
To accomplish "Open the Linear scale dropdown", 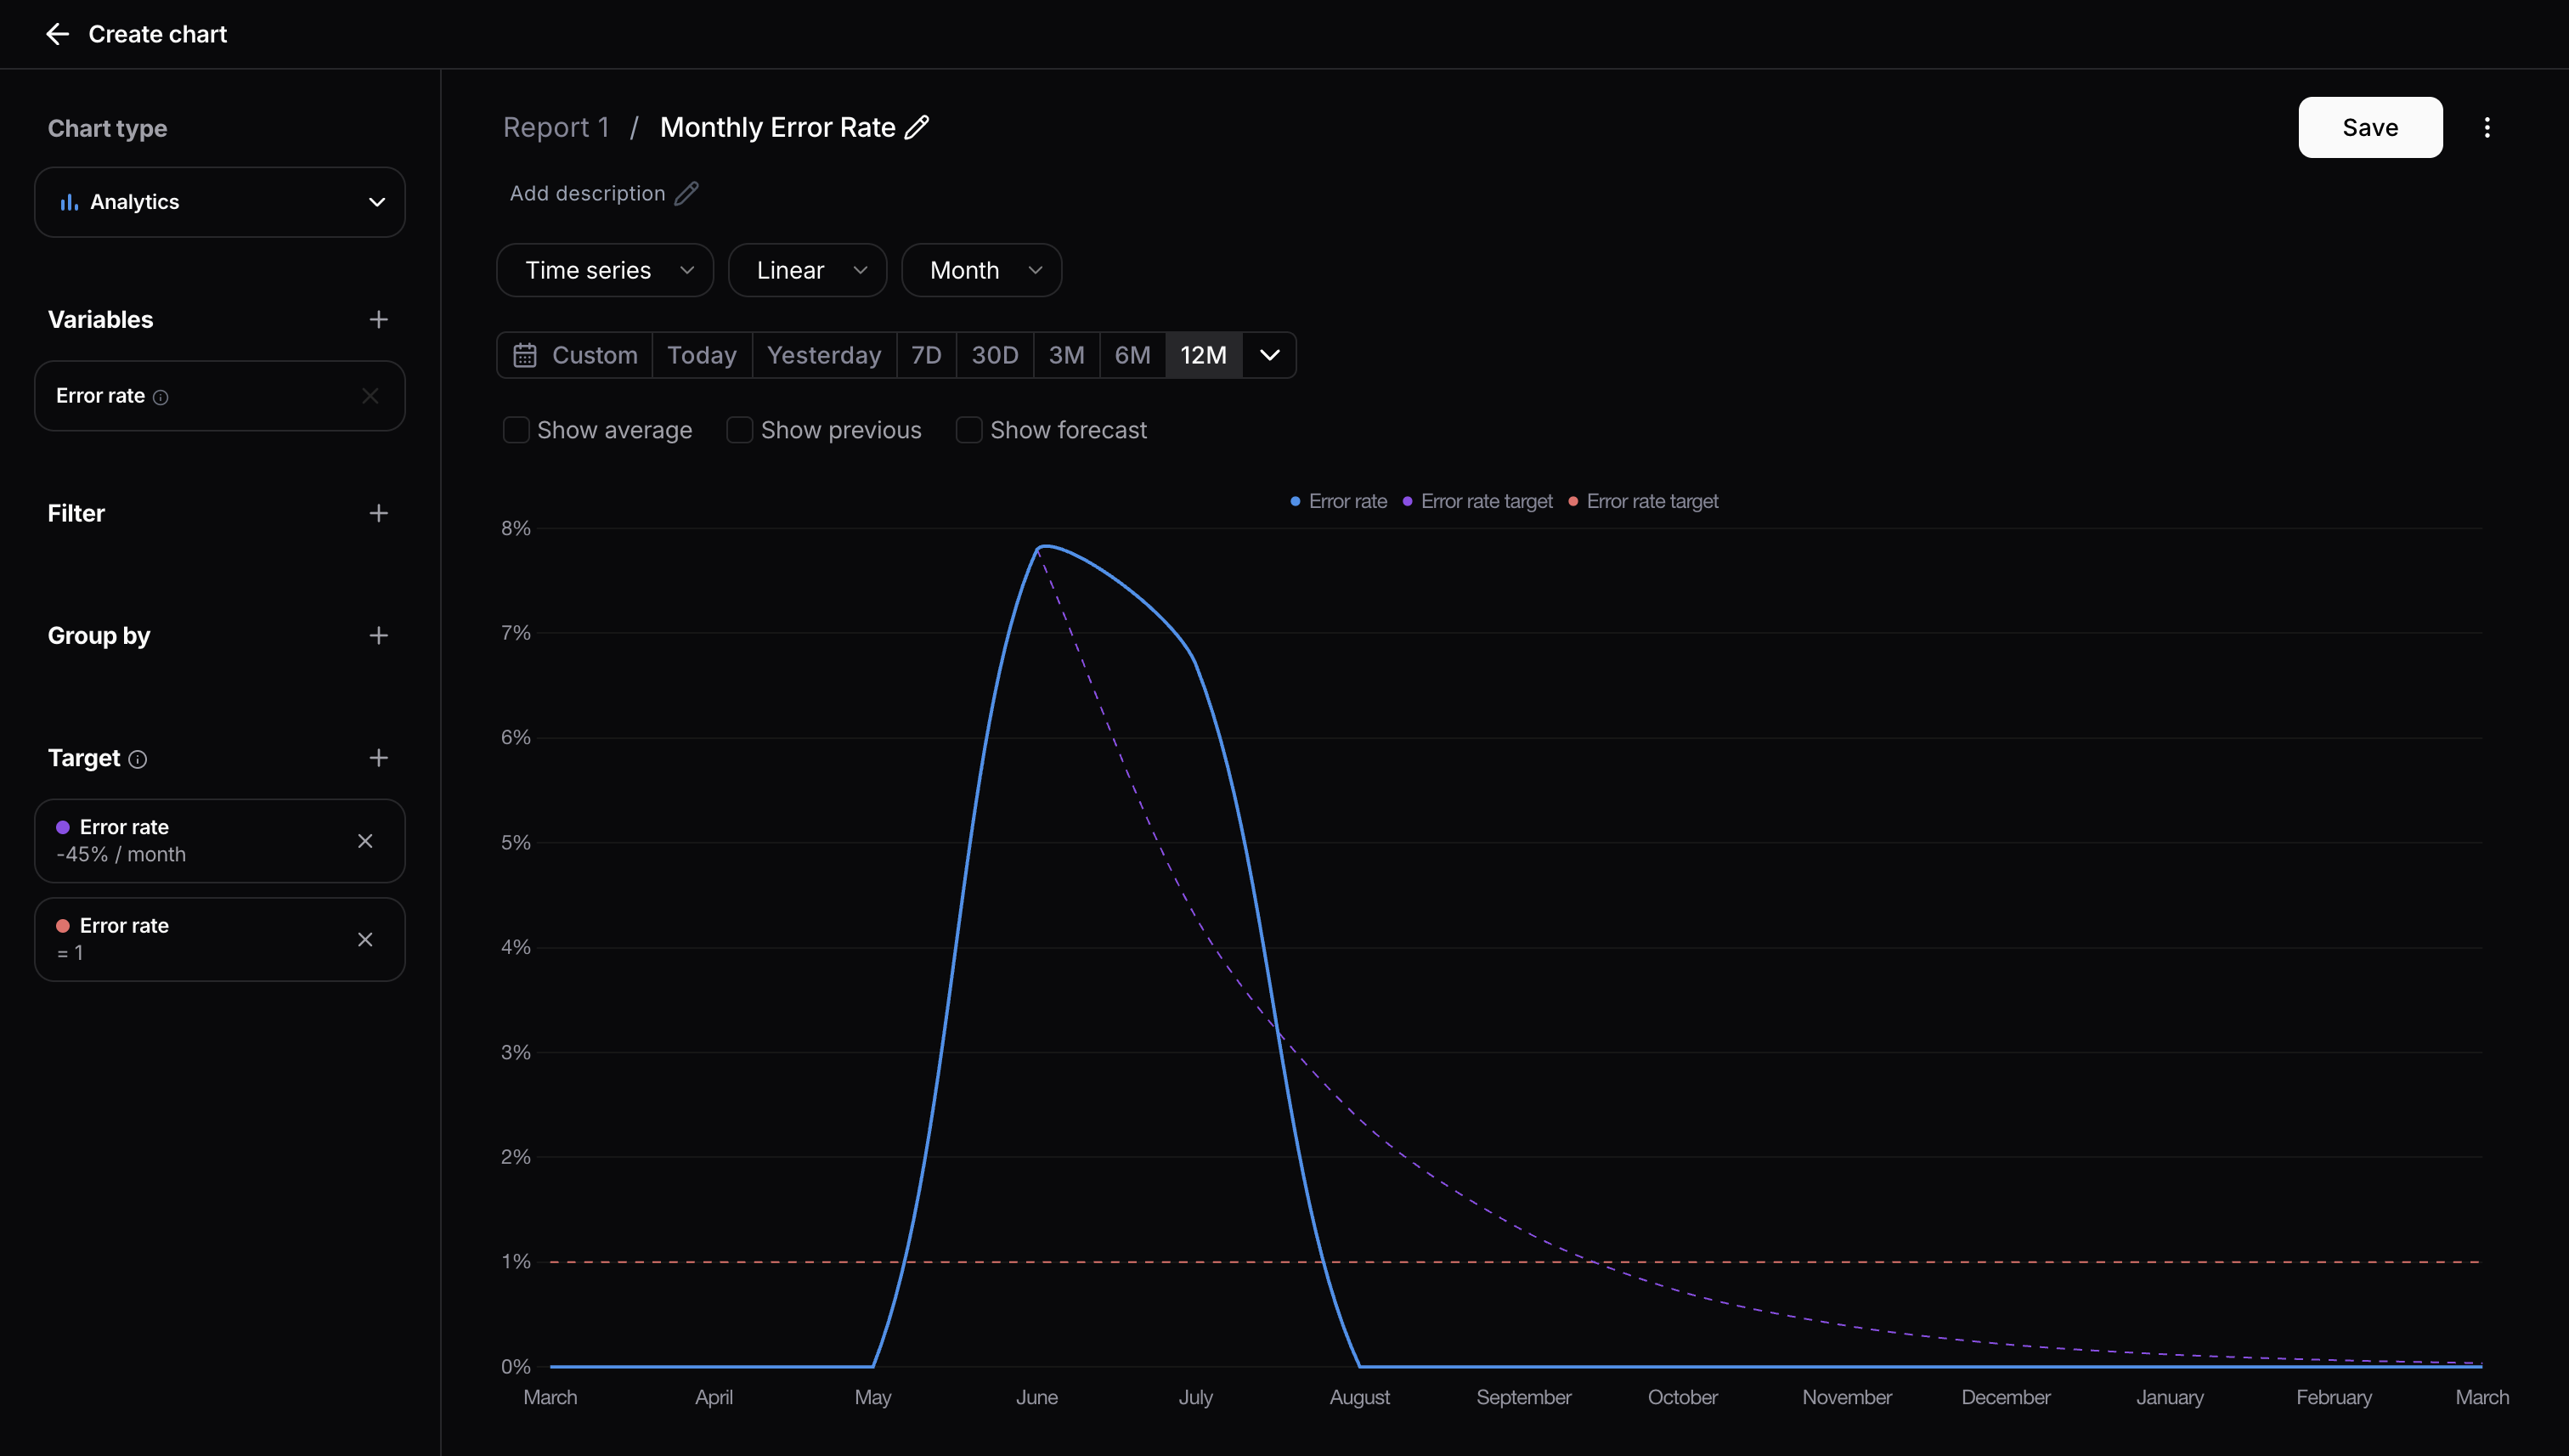I will (807, 270).
